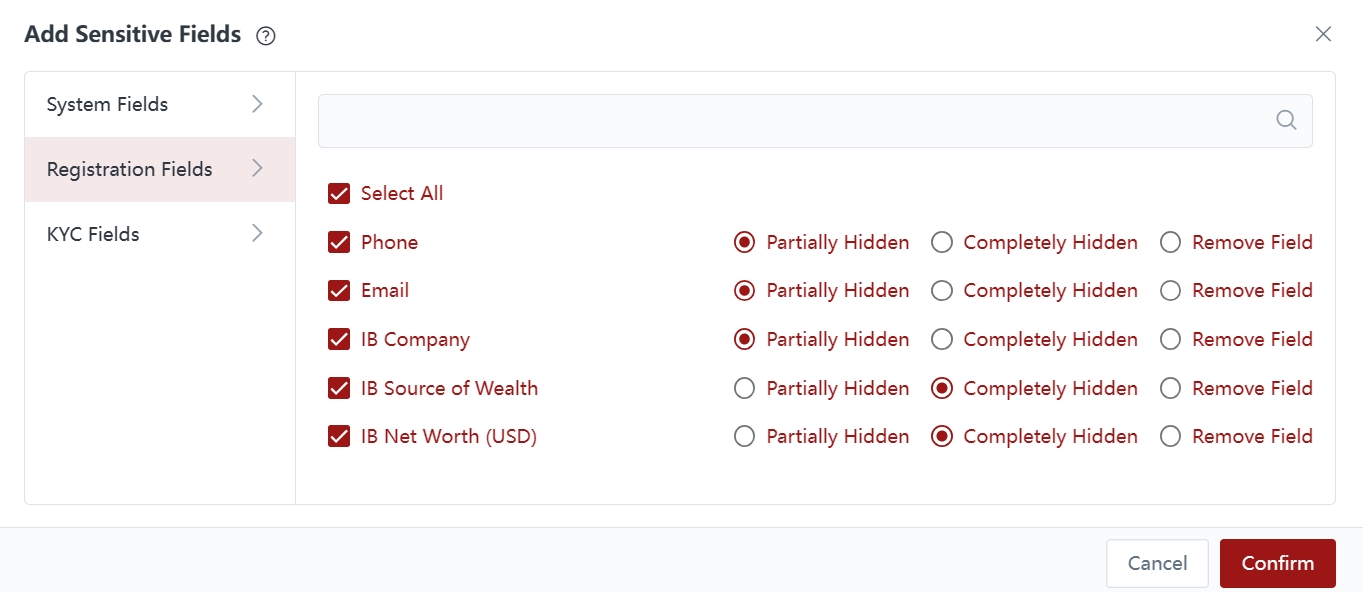Click the Cancel button
The height and width of the screenshot is (592, 1363).
(x=1157, y=563)
